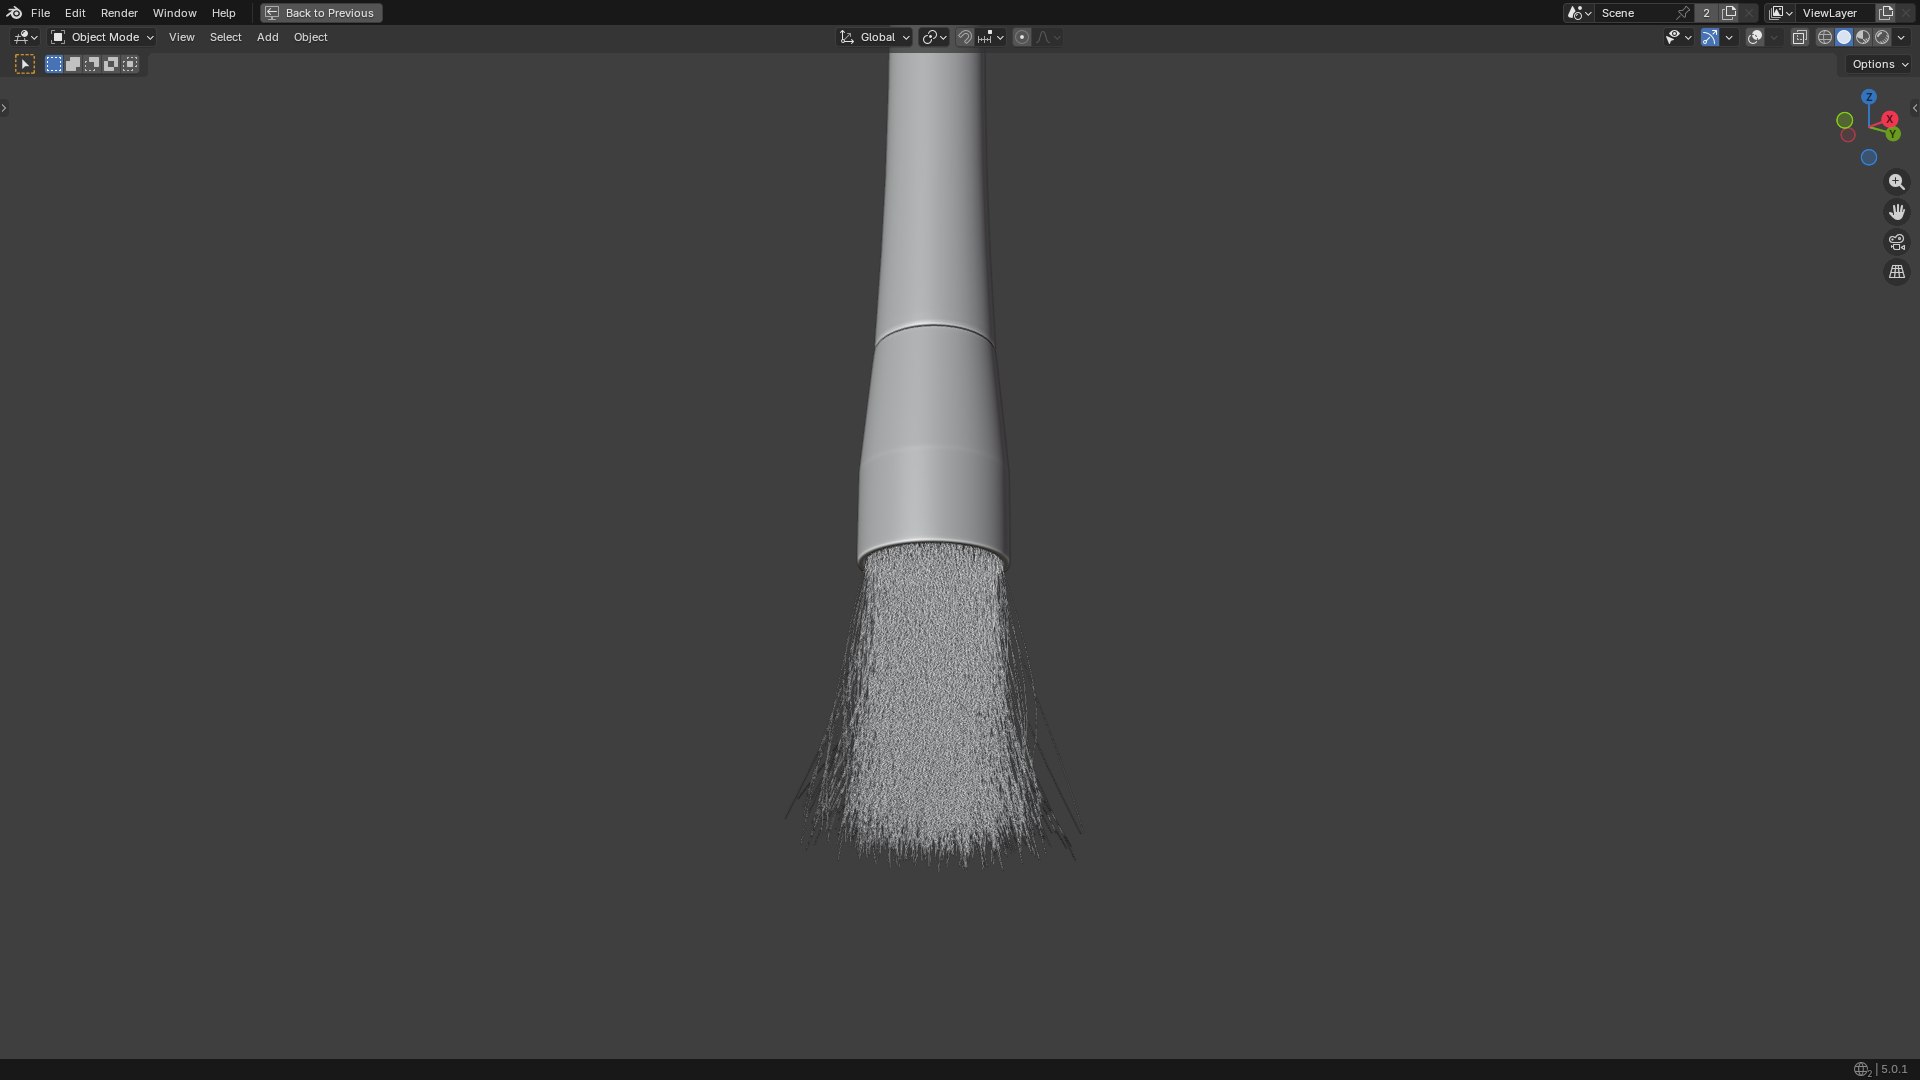The height and width of the screenshot is (1080, 1920).
Task: Click the red X axis gizmo handle
Action: [x=1889, y=119]
